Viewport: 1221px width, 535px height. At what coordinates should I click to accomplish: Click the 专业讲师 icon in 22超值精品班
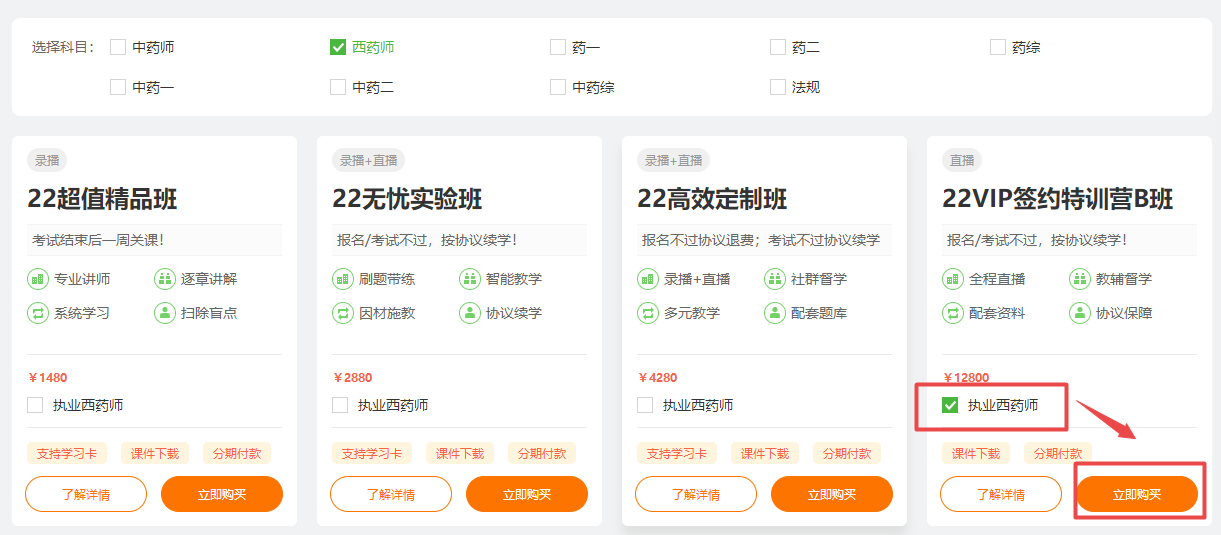[x=38, y=279]
